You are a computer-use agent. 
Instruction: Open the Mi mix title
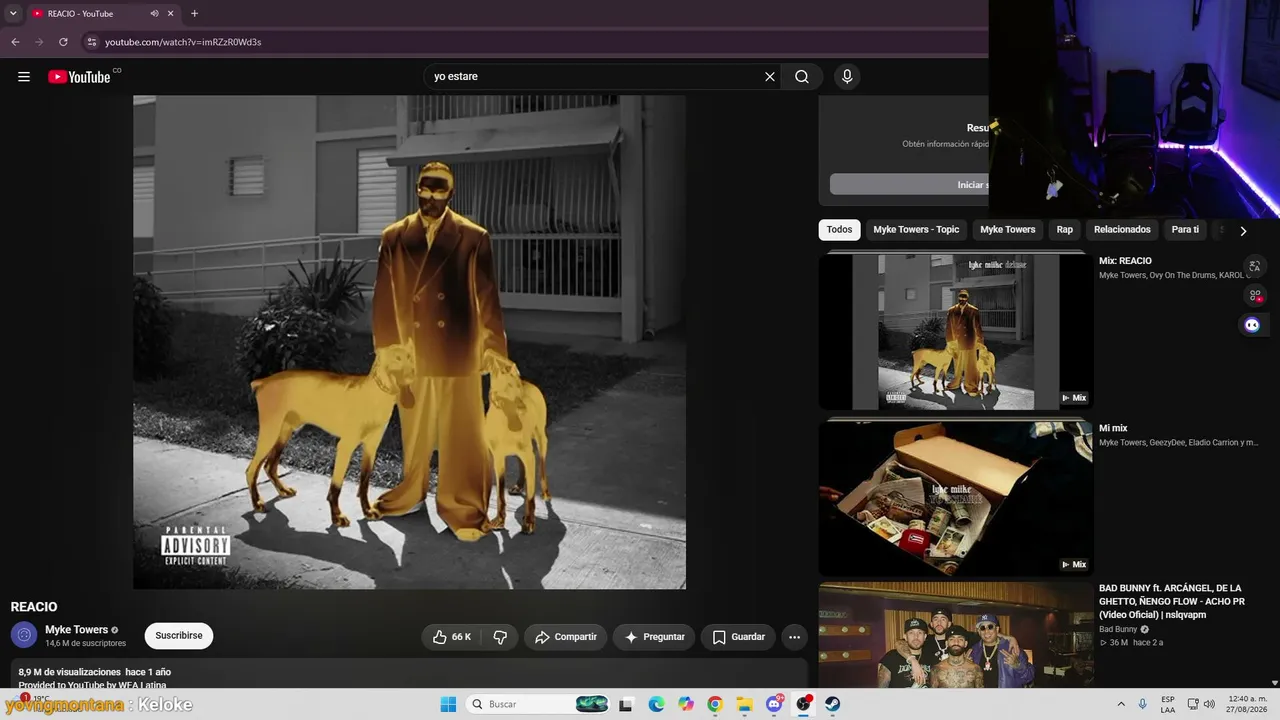click(1113, 428)
